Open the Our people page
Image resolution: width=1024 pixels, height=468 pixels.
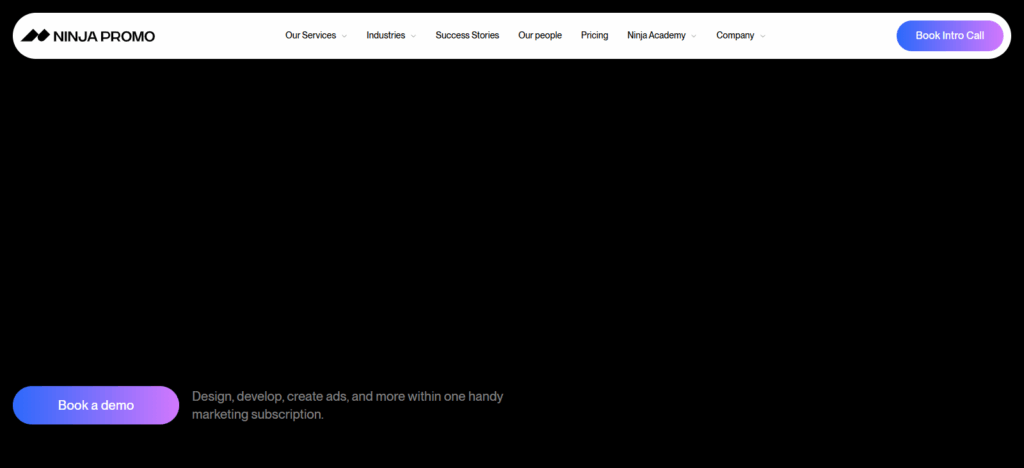540,36
